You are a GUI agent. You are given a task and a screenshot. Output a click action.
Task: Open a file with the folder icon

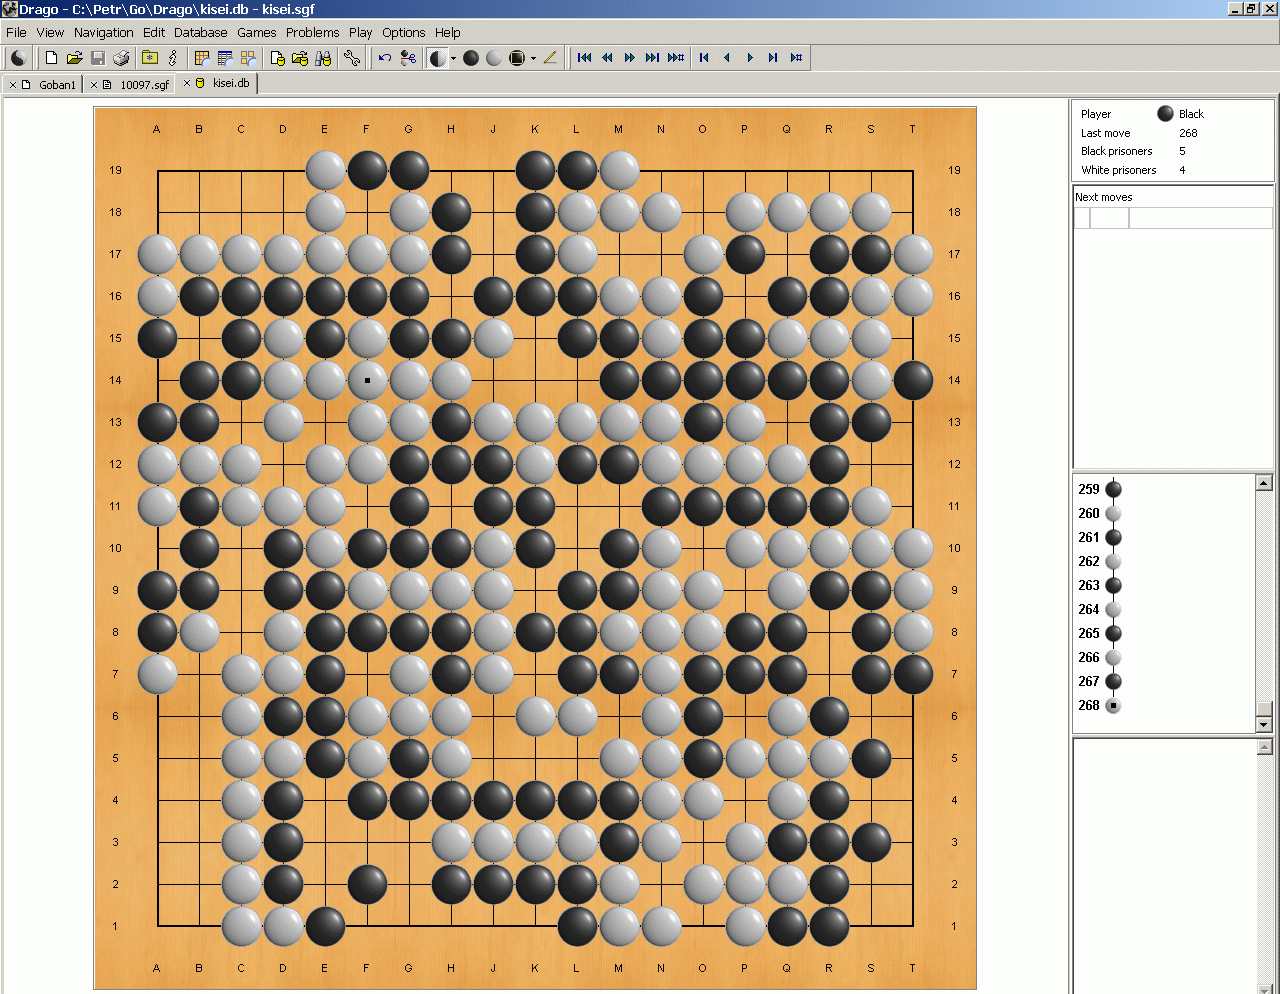click(74, 58)
